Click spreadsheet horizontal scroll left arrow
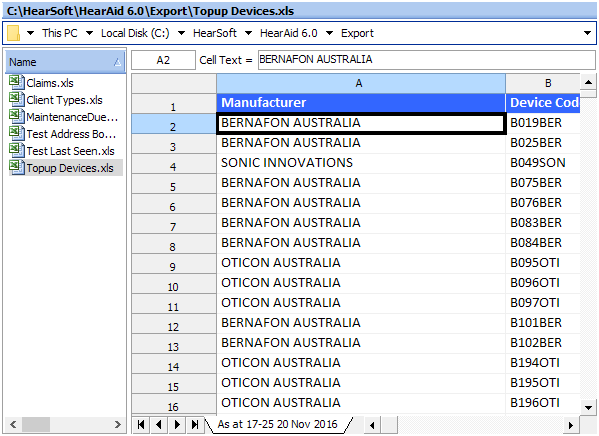The width and height of the screenshot is (599, 436). point(372,425)
